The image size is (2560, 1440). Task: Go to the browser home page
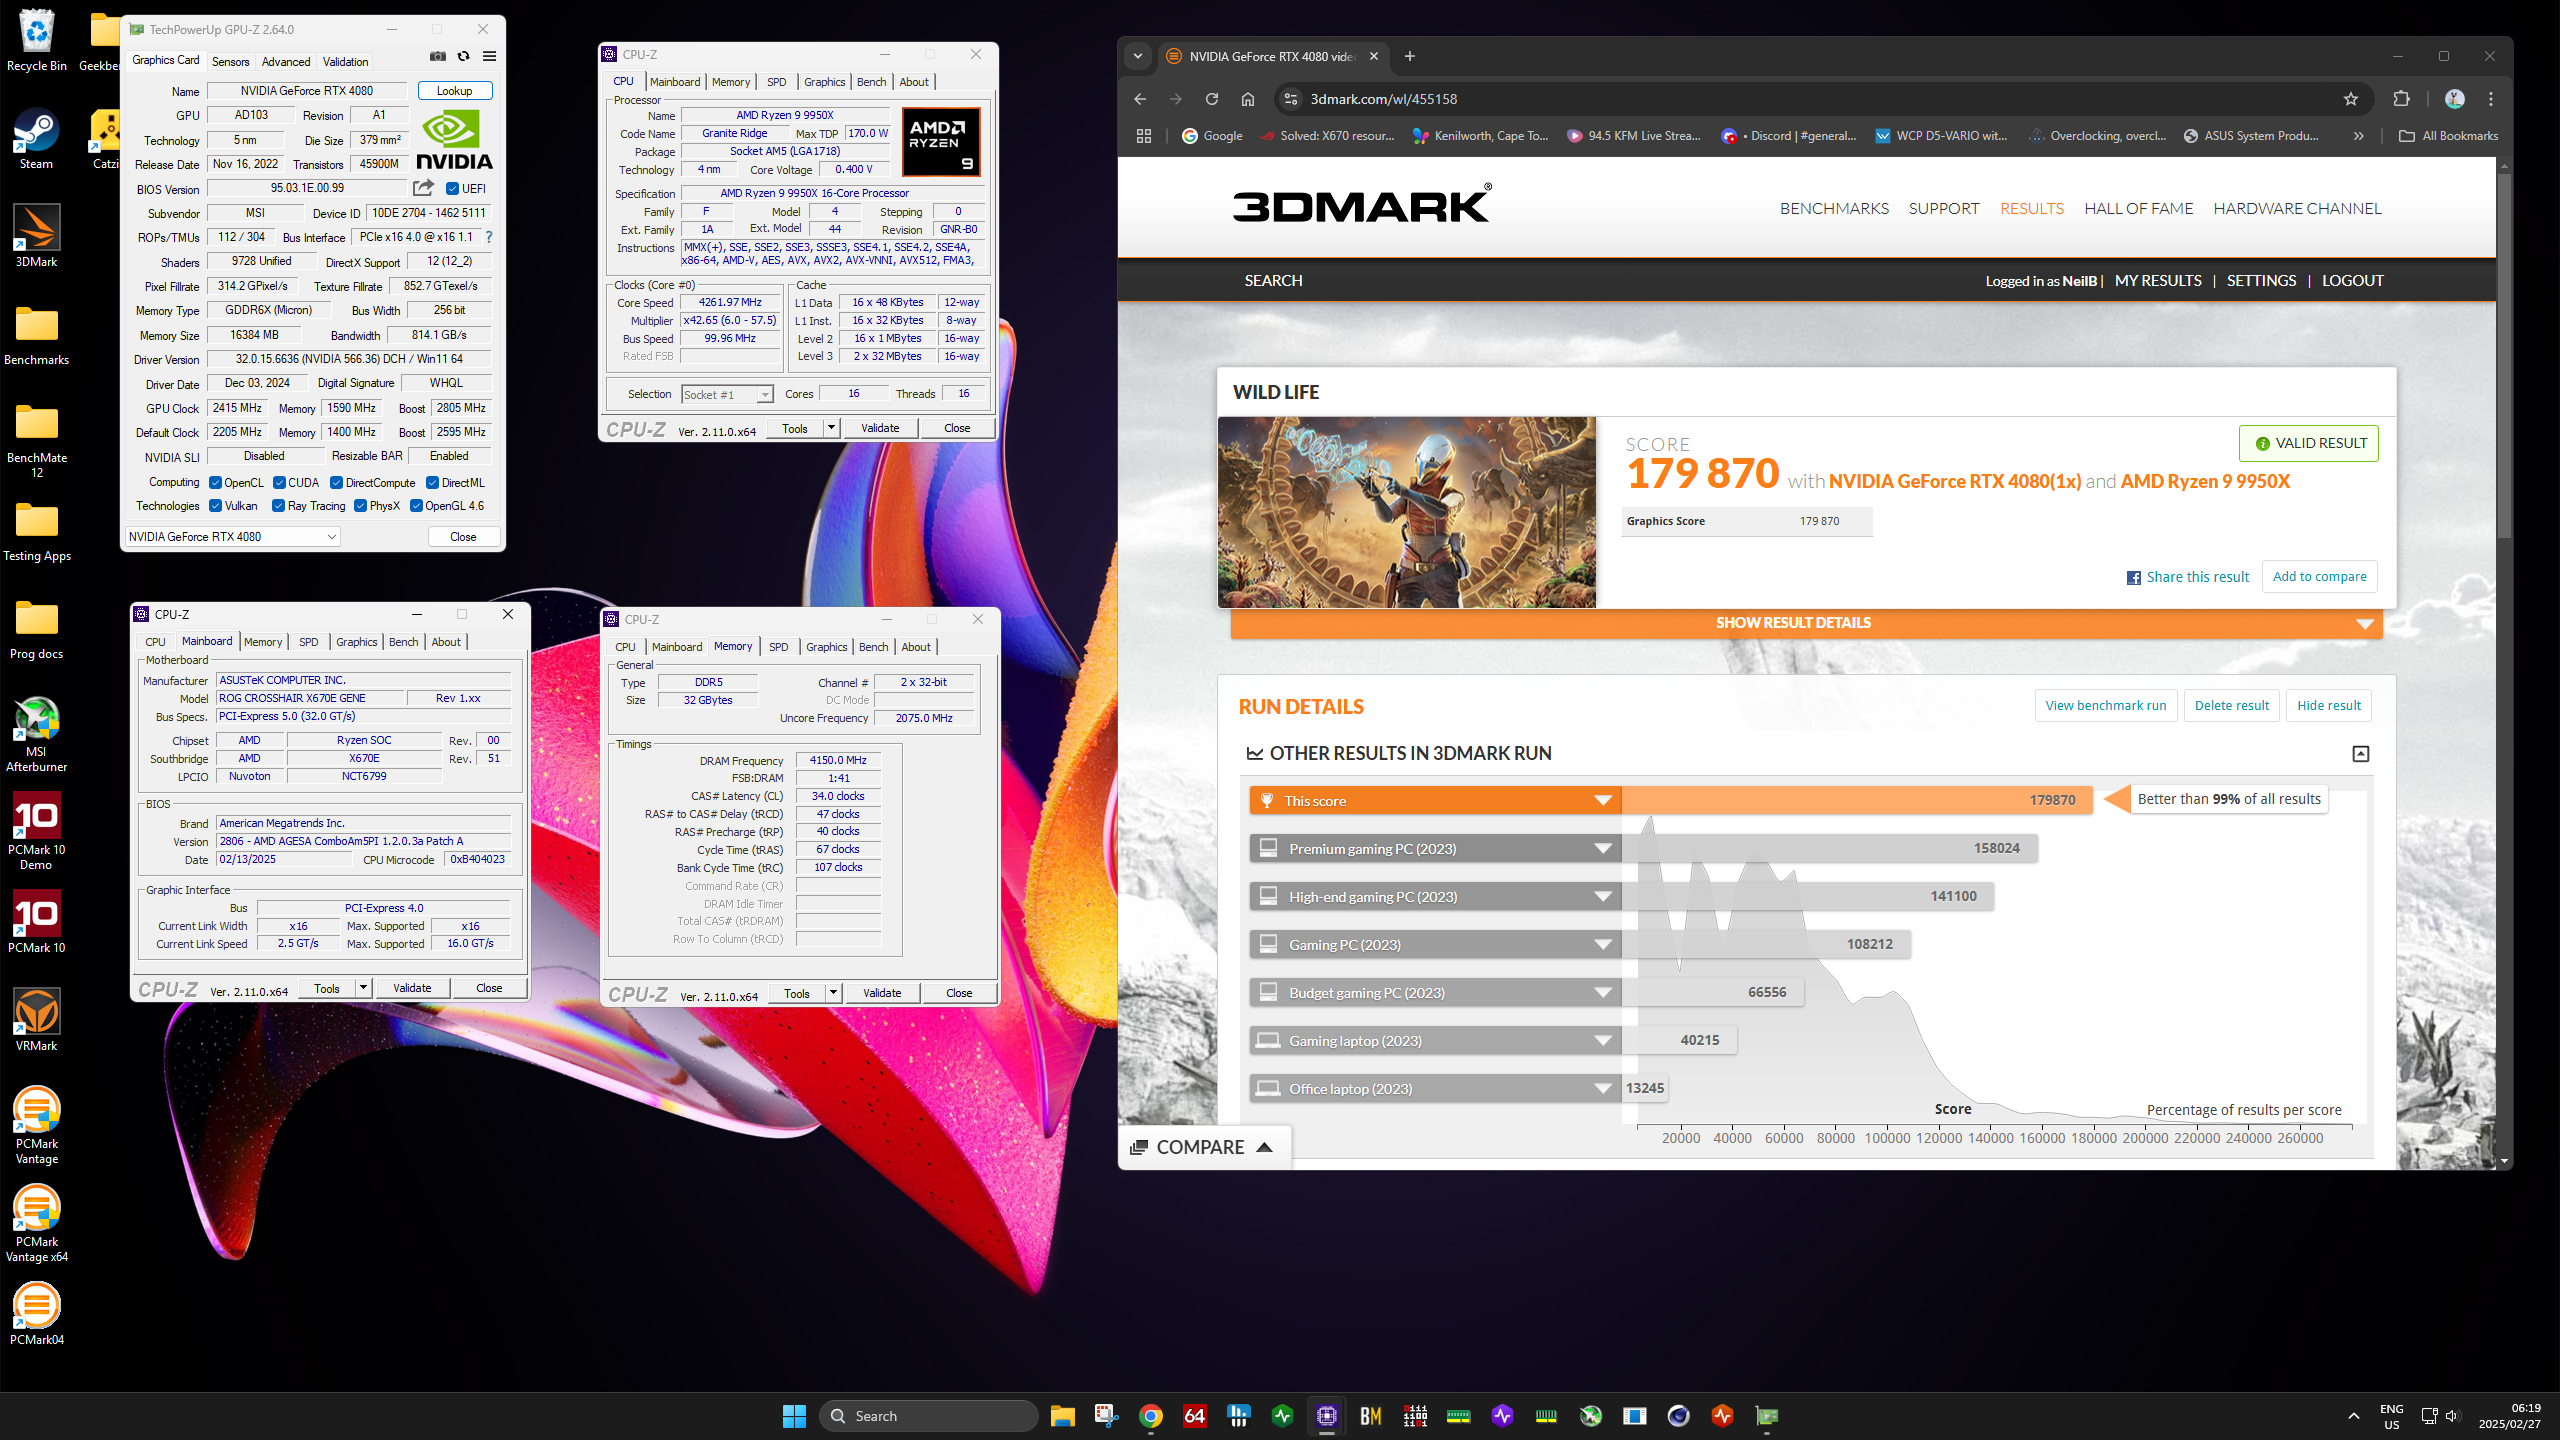(x=1248, y=99)
